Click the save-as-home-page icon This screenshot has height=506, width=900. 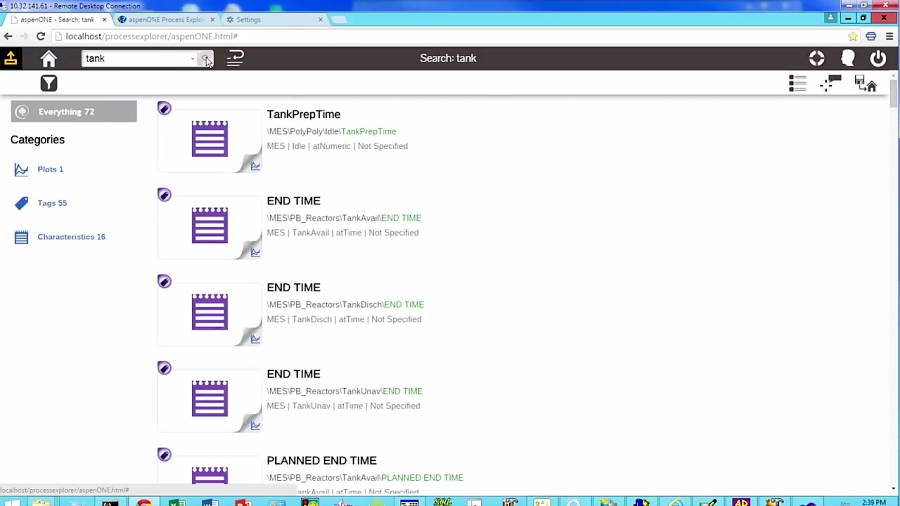point(866,84)
